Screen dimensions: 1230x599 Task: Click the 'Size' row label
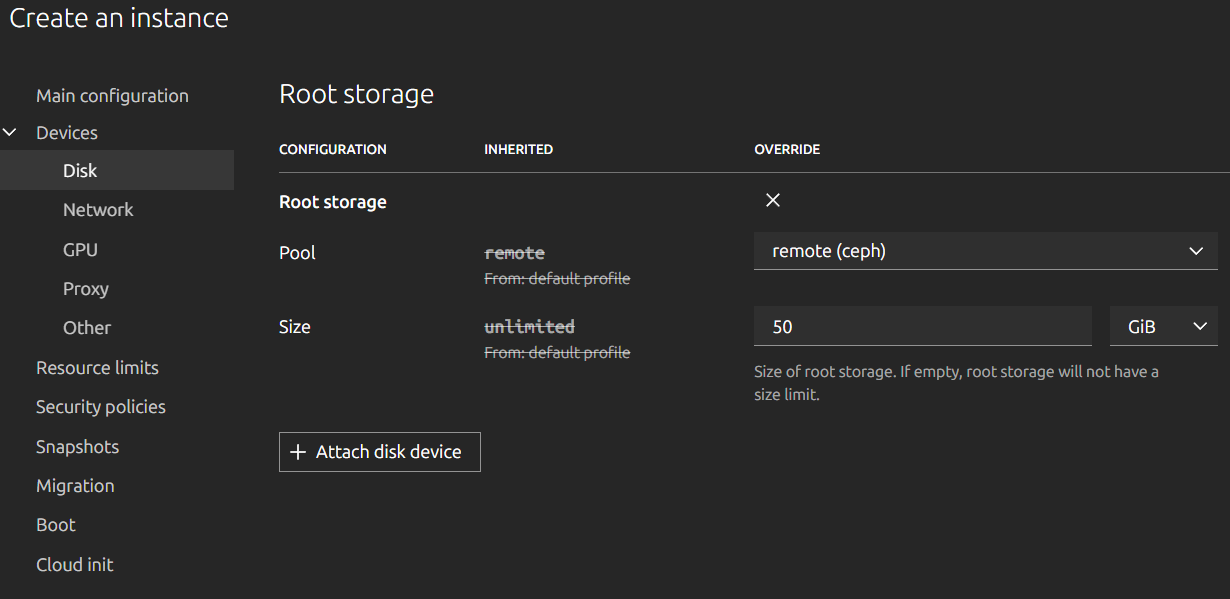(295, 327)
